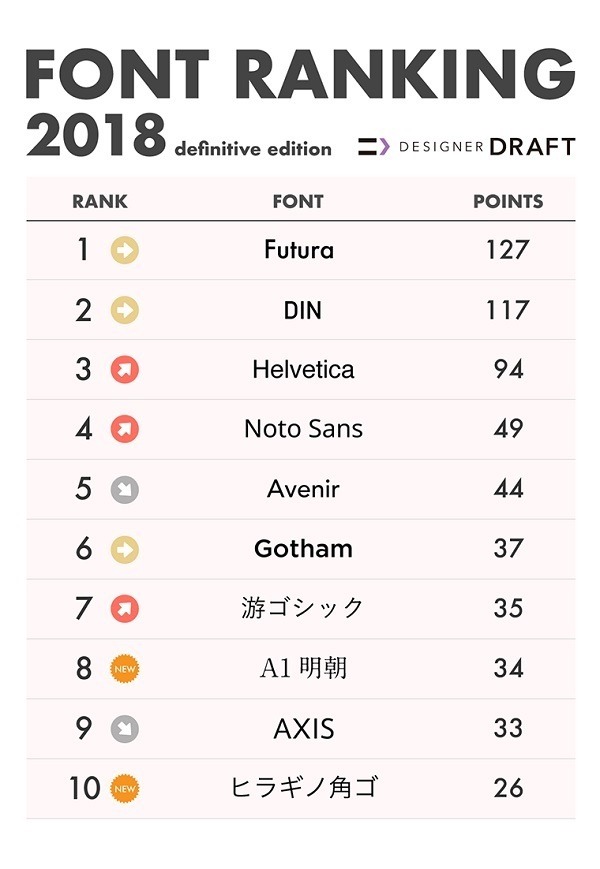
Task: Click the red up-arrow icon beside 游ゴシック
Action: pyautogui.click(x=125, y=609)
